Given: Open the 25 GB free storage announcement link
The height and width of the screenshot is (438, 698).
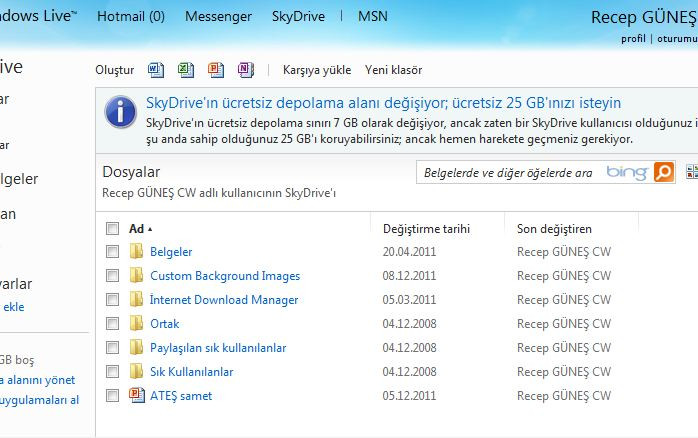Looking at the screenshot, I should click(383, 103).
